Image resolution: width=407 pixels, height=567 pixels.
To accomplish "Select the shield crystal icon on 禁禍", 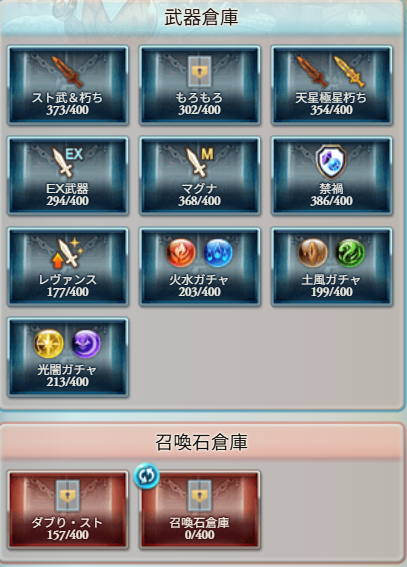I will coord(331,162).
